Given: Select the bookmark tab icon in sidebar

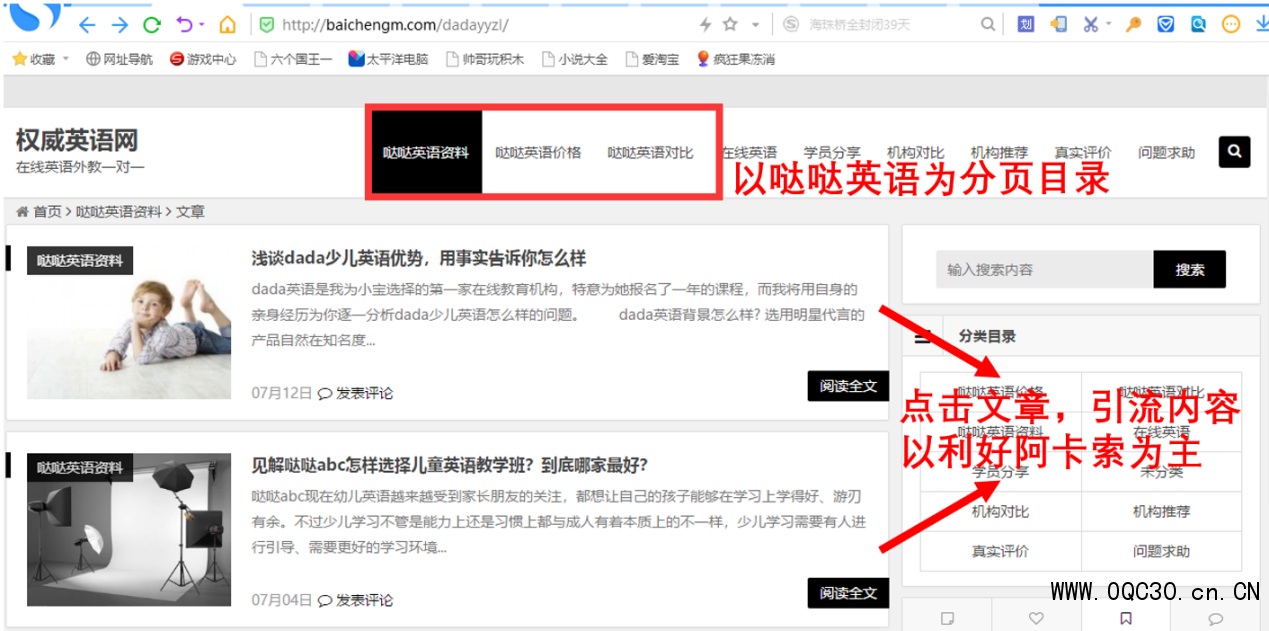Looking at the screenshot, I should [1126, 618].
